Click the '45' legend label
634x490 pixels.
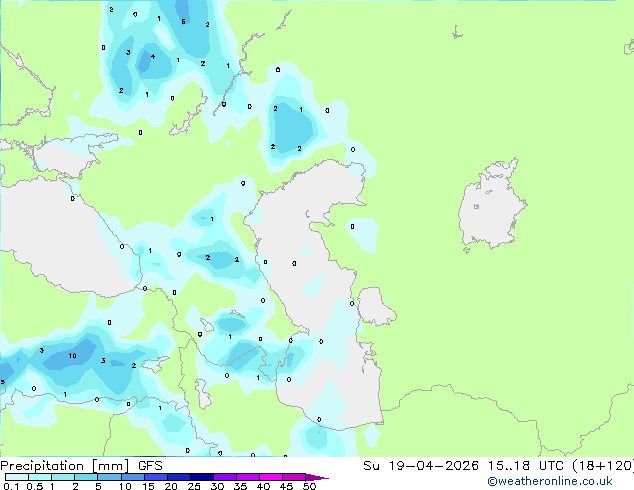coord(287,486)
